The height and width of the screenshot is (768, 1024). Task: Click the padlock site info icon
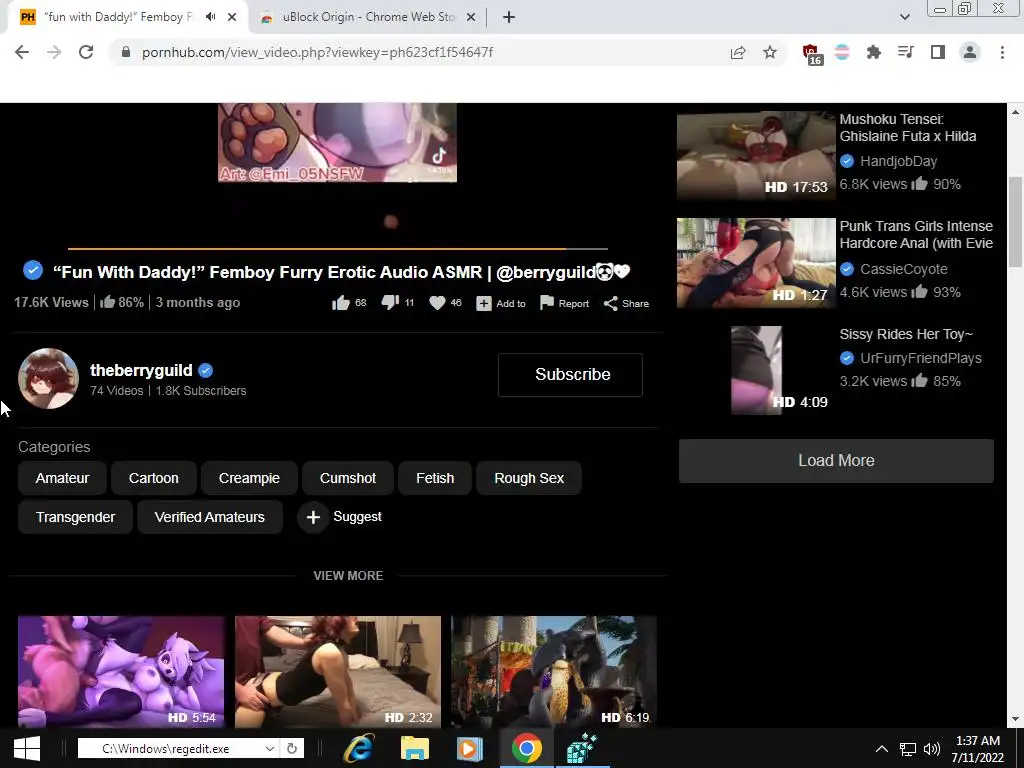click(x=125, y=52)
